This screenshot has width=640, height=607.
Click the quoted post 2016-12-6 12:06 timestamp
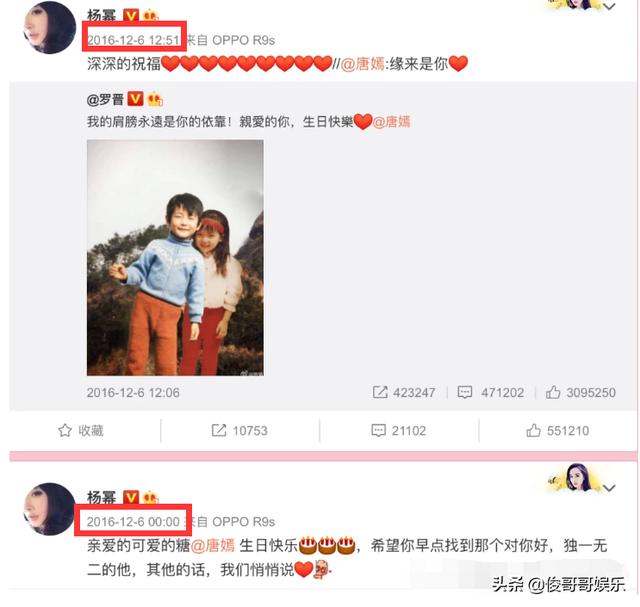tap(133, 392)
